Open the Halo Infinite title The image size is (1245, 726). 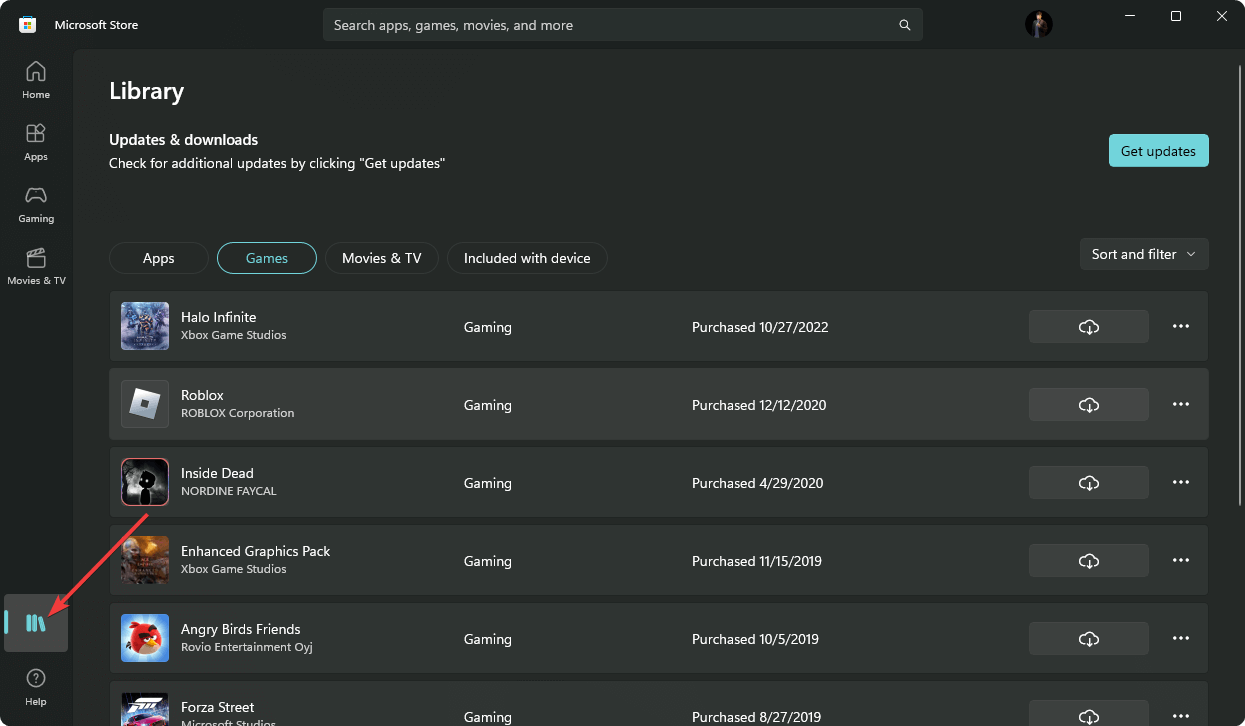tap(218, 317)
